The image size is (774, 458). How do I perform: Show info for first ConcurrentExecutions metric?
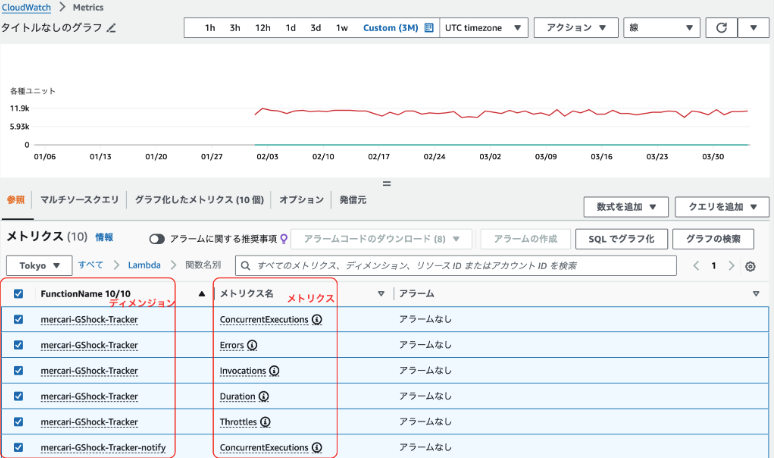click(317, 319)
